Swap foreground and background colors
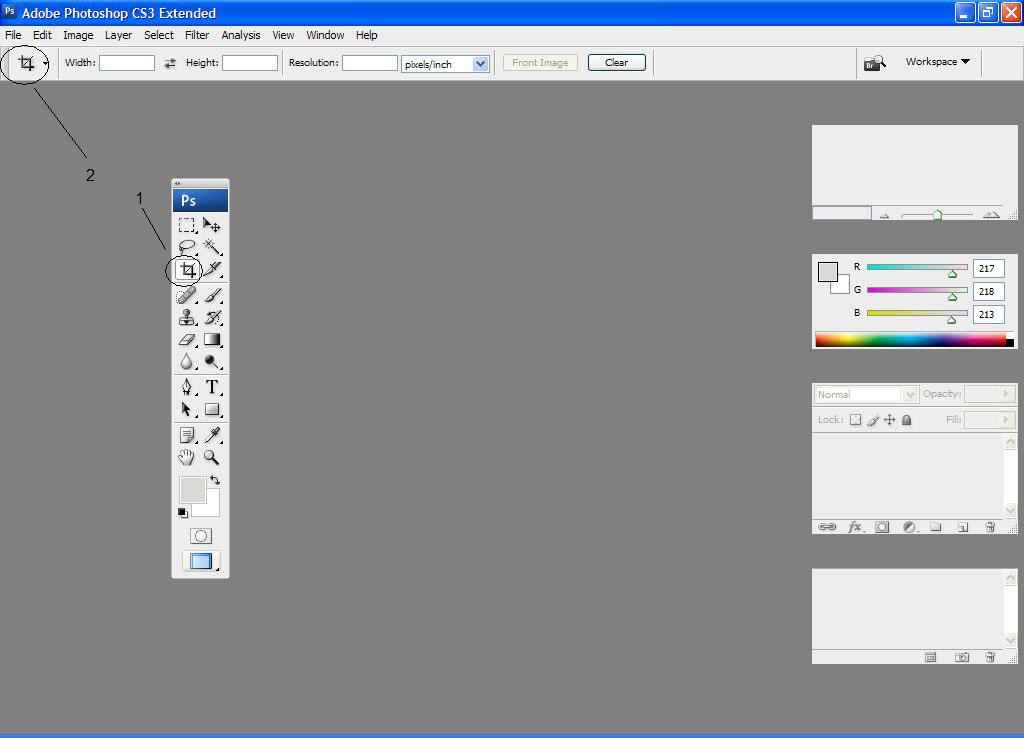This screenshot has width=1024, height=738. [214, 481]
